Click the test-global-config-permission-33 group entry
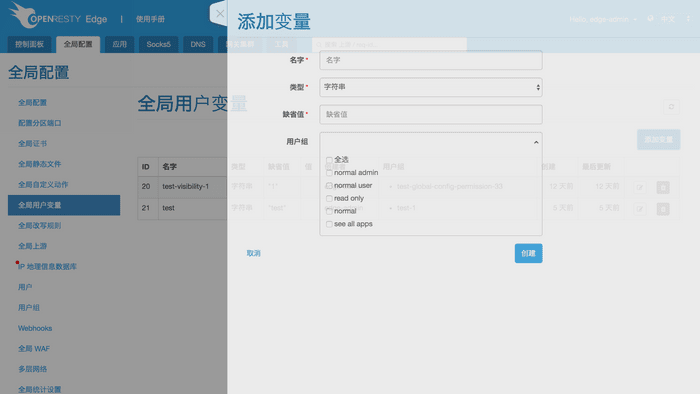700x394 pixels. click(x=450, y=187)
